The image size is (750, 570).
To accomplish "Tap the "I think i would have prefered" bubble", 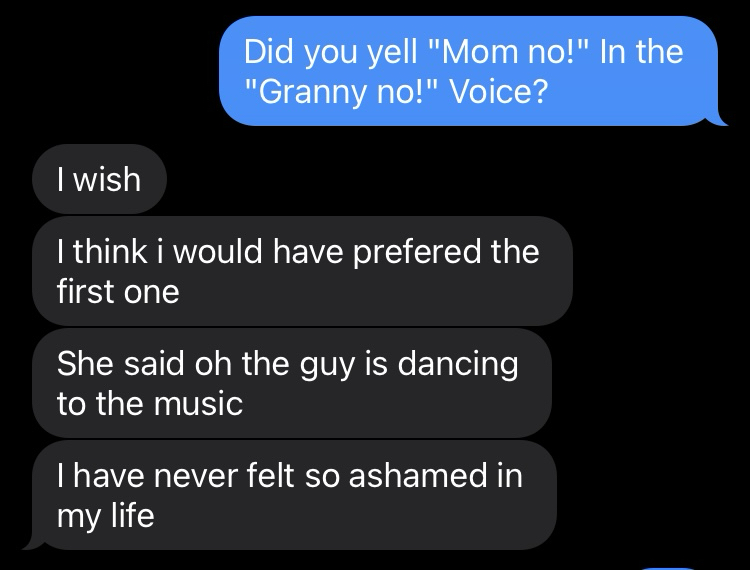I will [x=300, y=271].
